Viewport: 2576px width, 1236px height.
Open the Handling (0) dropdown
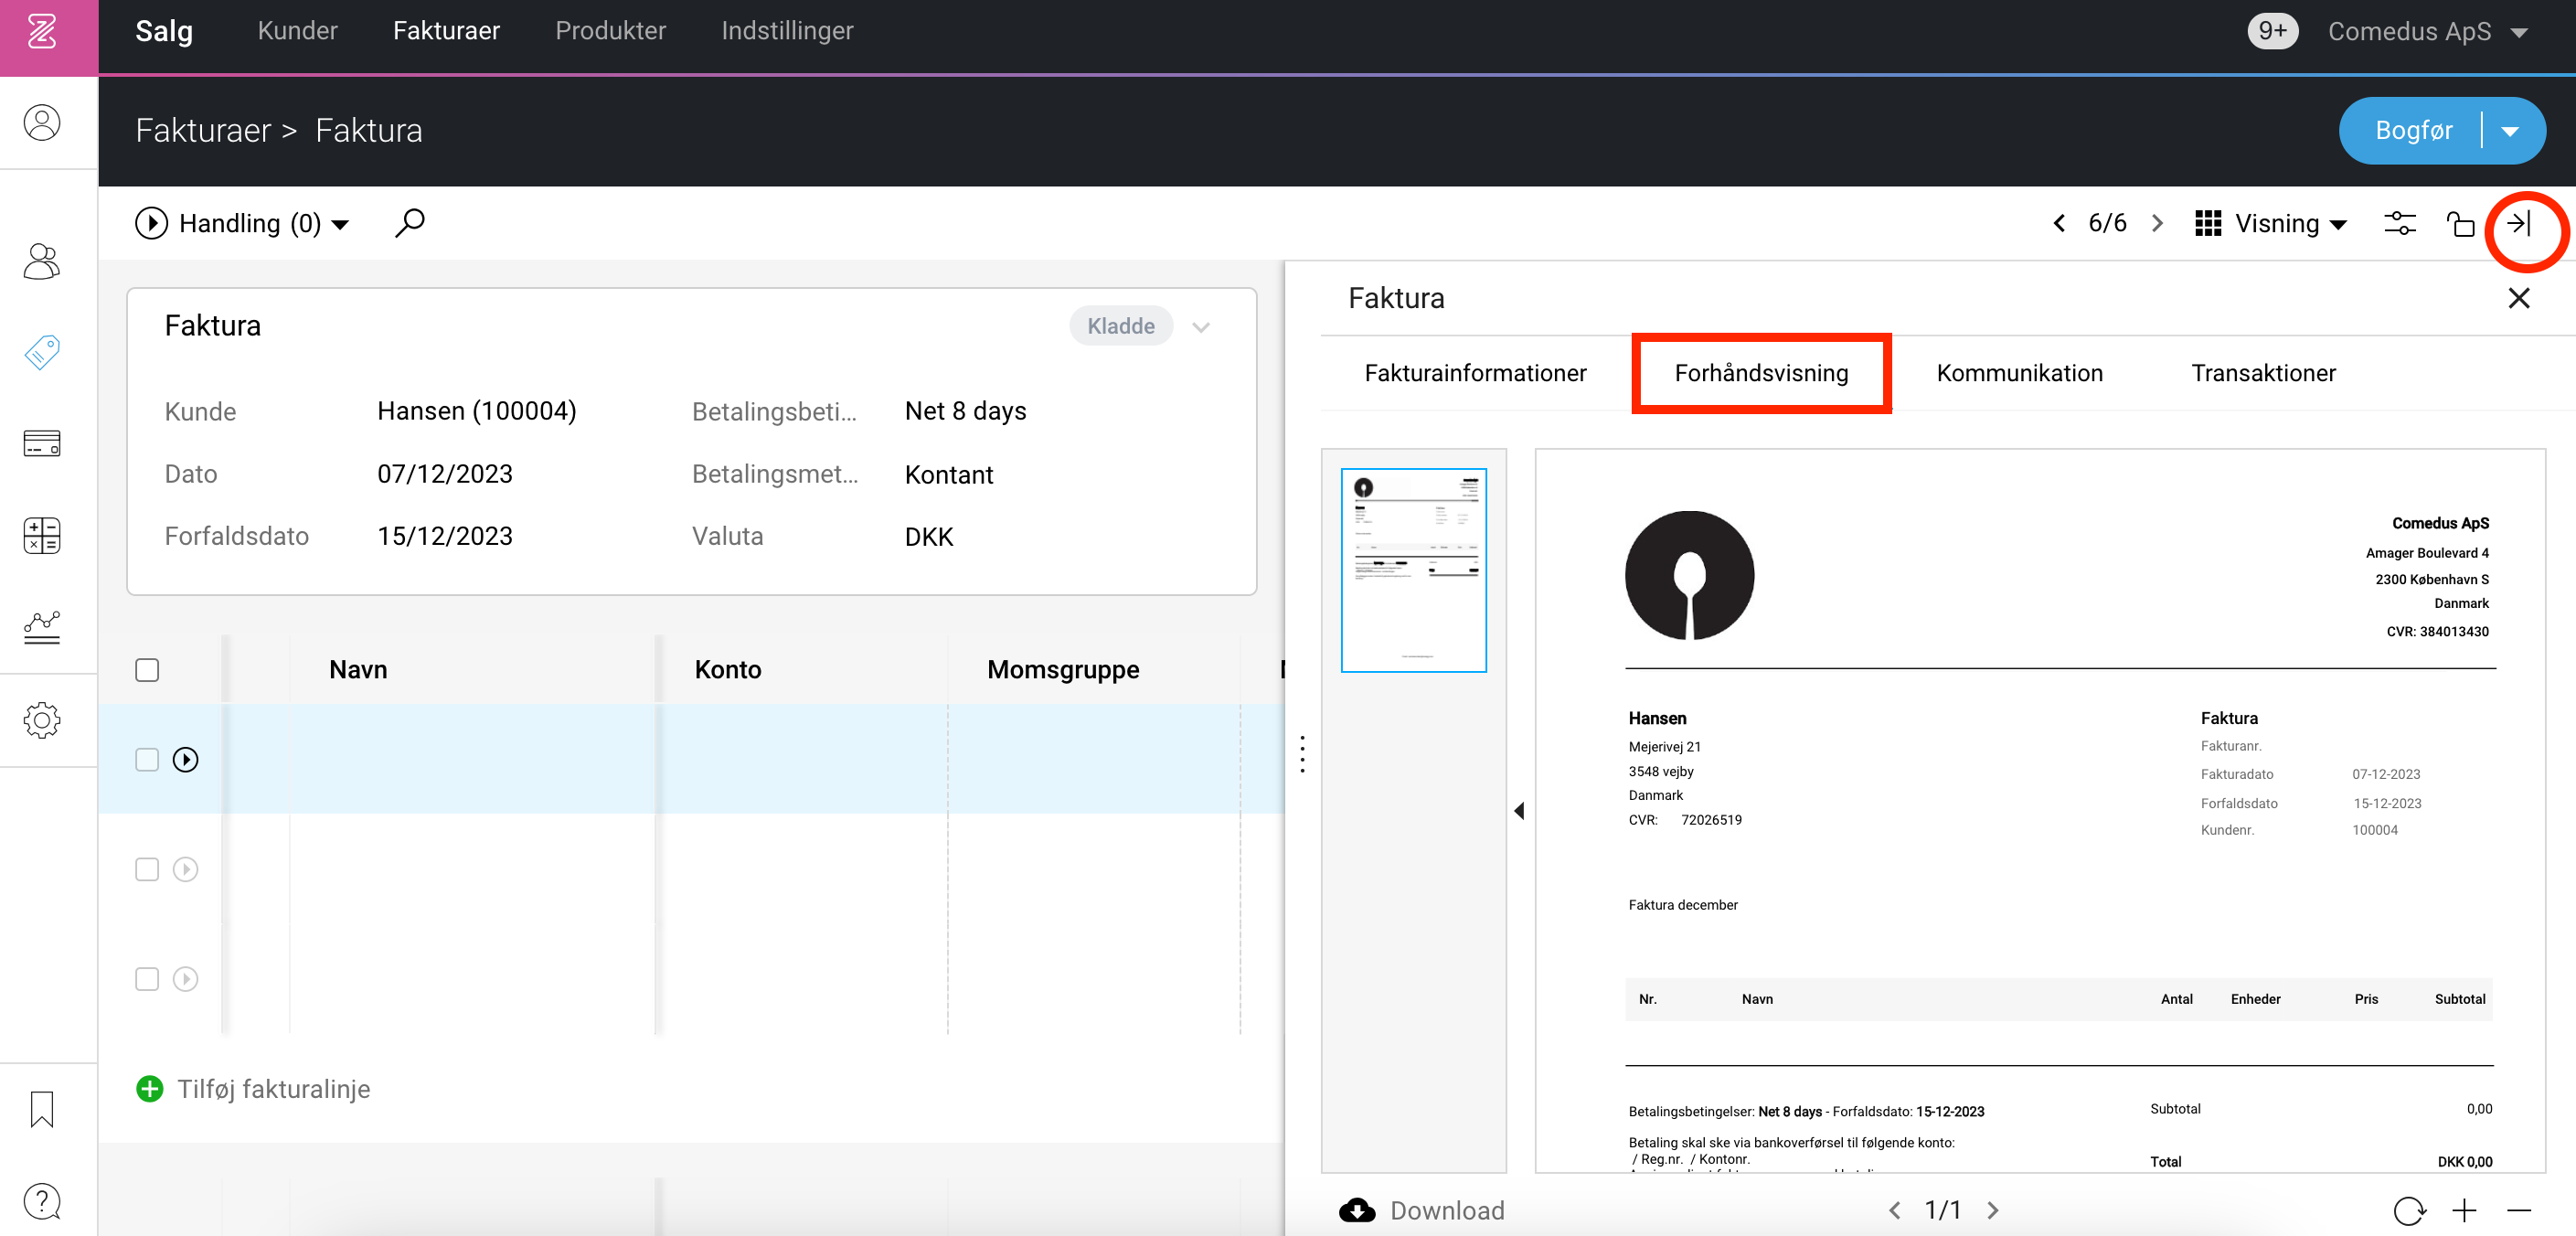click(x=242, y=223)
